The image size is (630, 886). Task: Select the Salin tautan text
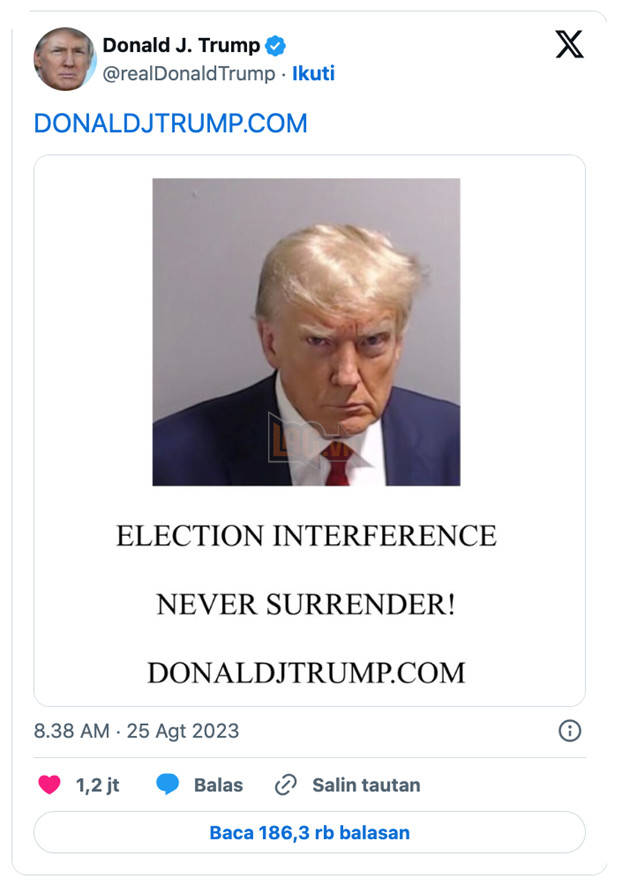[x=366, y=785]
